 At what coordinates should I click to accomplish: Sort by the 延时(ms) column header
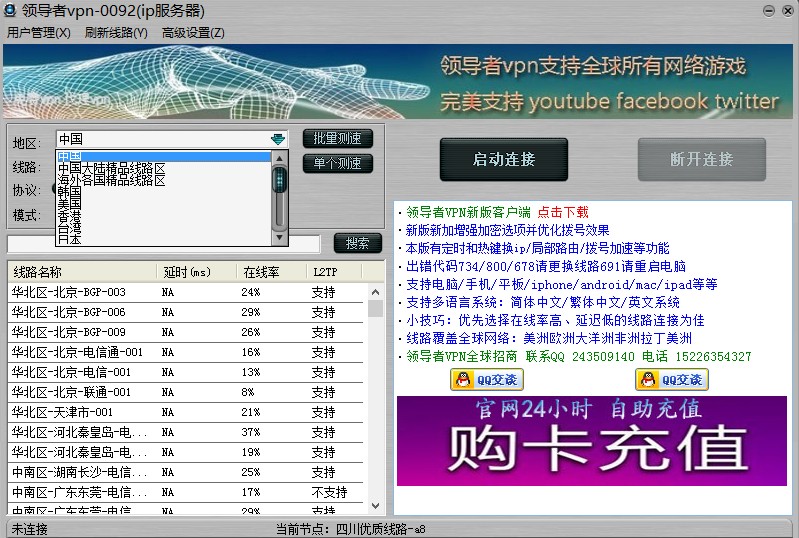pyautogui.click(x=197, y=272)
